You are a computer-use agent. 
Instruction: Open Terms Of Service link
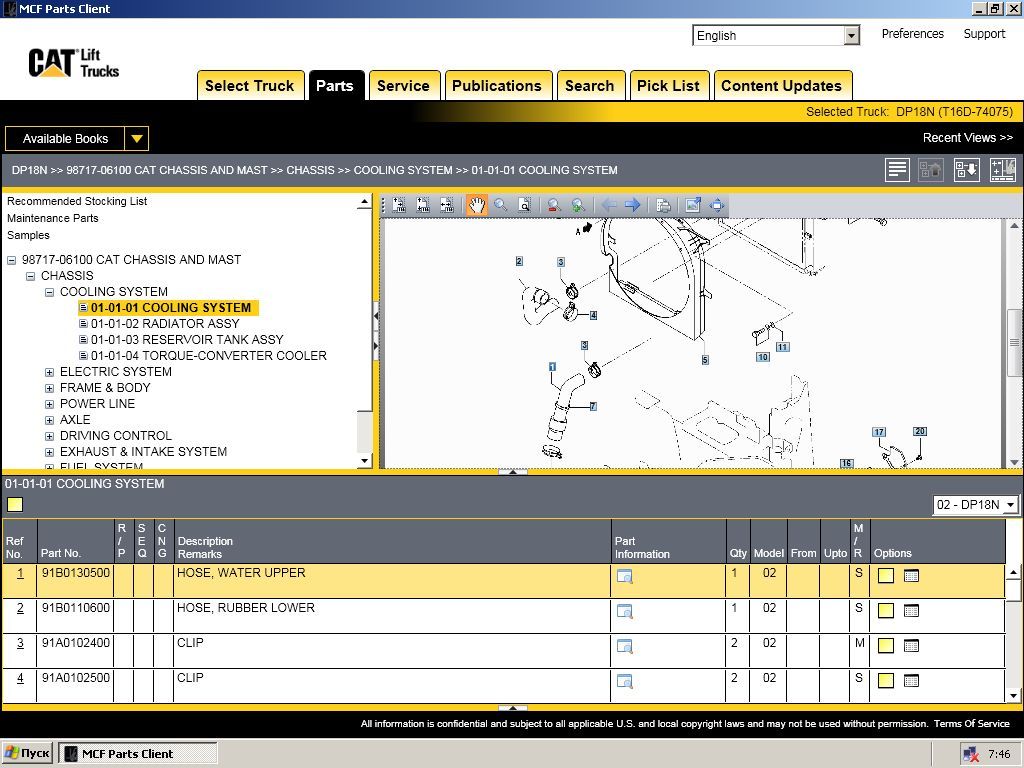point(972,724)
